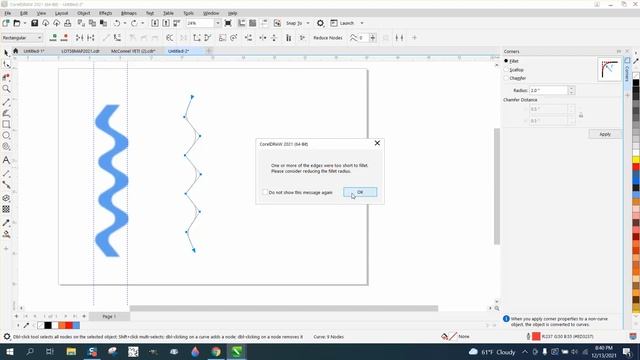The width and height of the screenshot is (640, 360).
Task: Click the new document plus tab button
Action: 209,51
